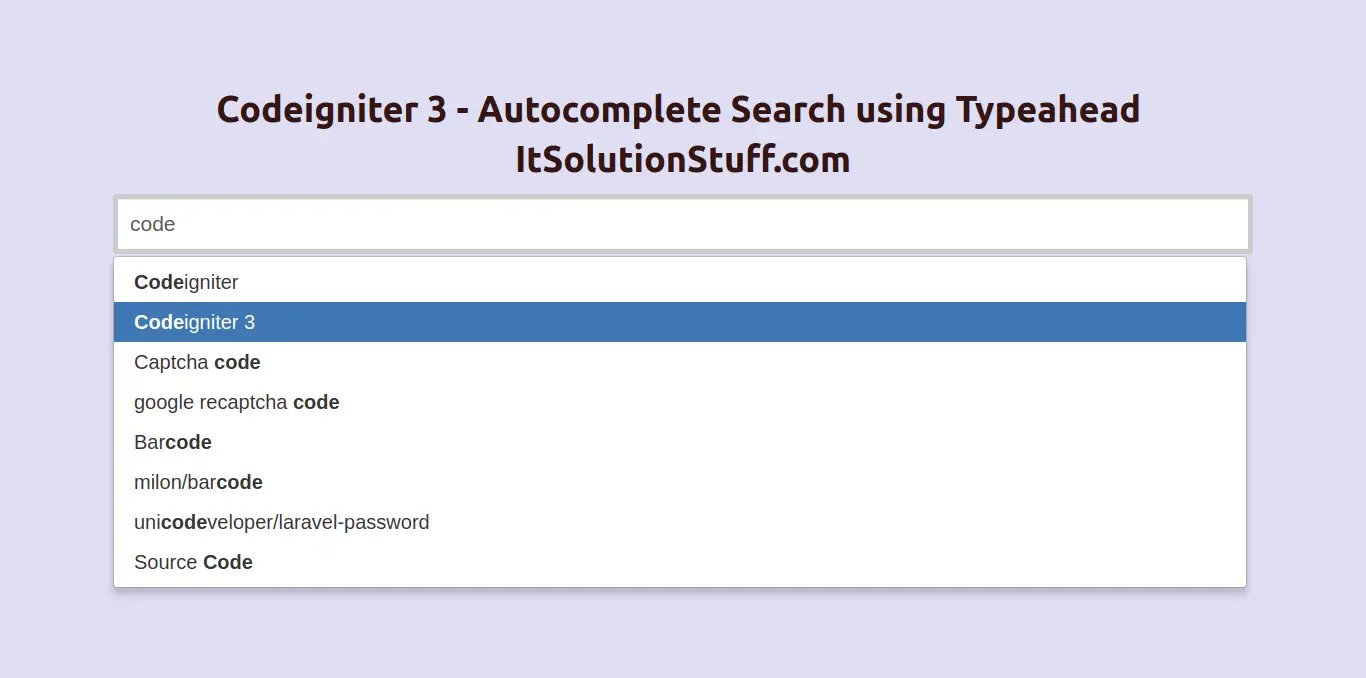This screenshot has height=678, width=1366.
Task: Click the word "Captcha" in Captcha code
Action: click(x=171, y=362)
